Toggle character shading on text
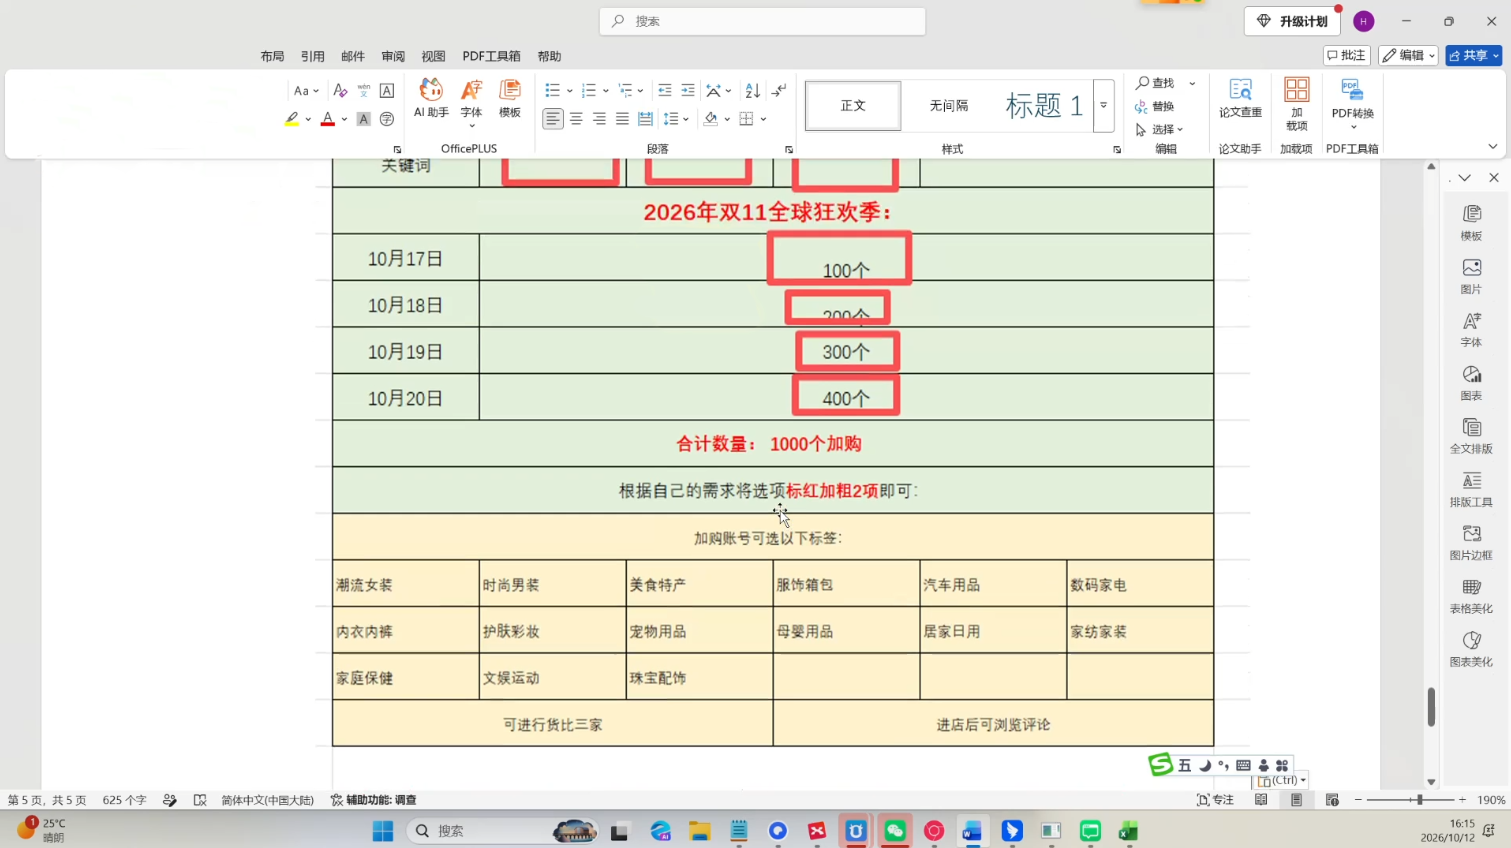This screenshot has height=848, width=1511. [364, 119]
